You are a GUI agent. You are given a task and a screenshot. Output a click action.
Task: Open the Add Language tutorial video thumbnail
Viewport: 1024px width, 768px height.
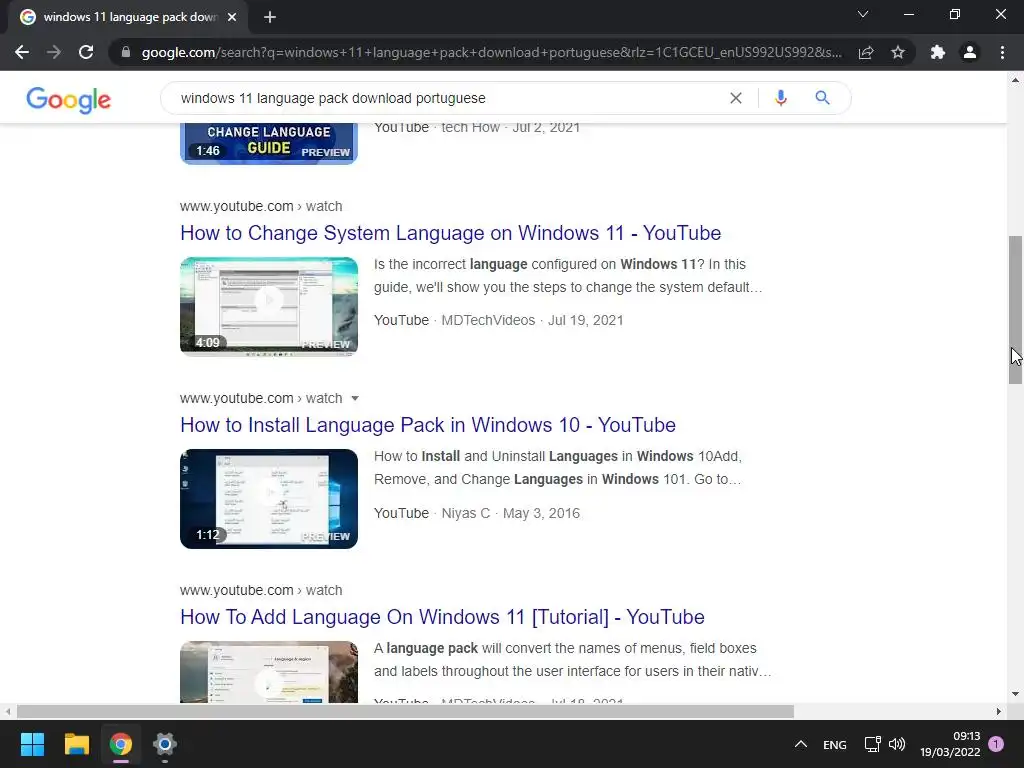(269, 672)
